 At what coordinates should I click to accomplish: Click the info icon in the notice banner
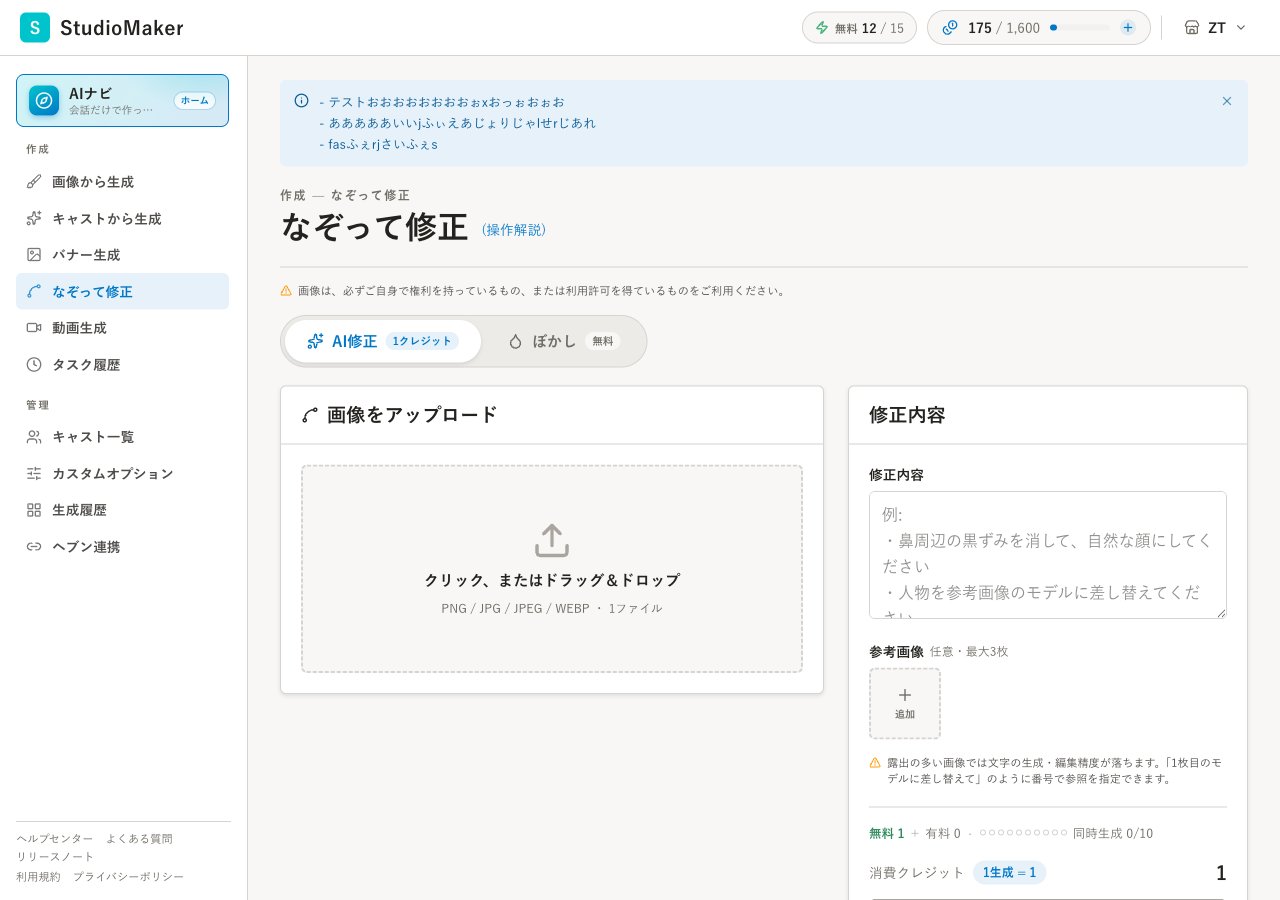pyautogui.click(x=301, y=100)
